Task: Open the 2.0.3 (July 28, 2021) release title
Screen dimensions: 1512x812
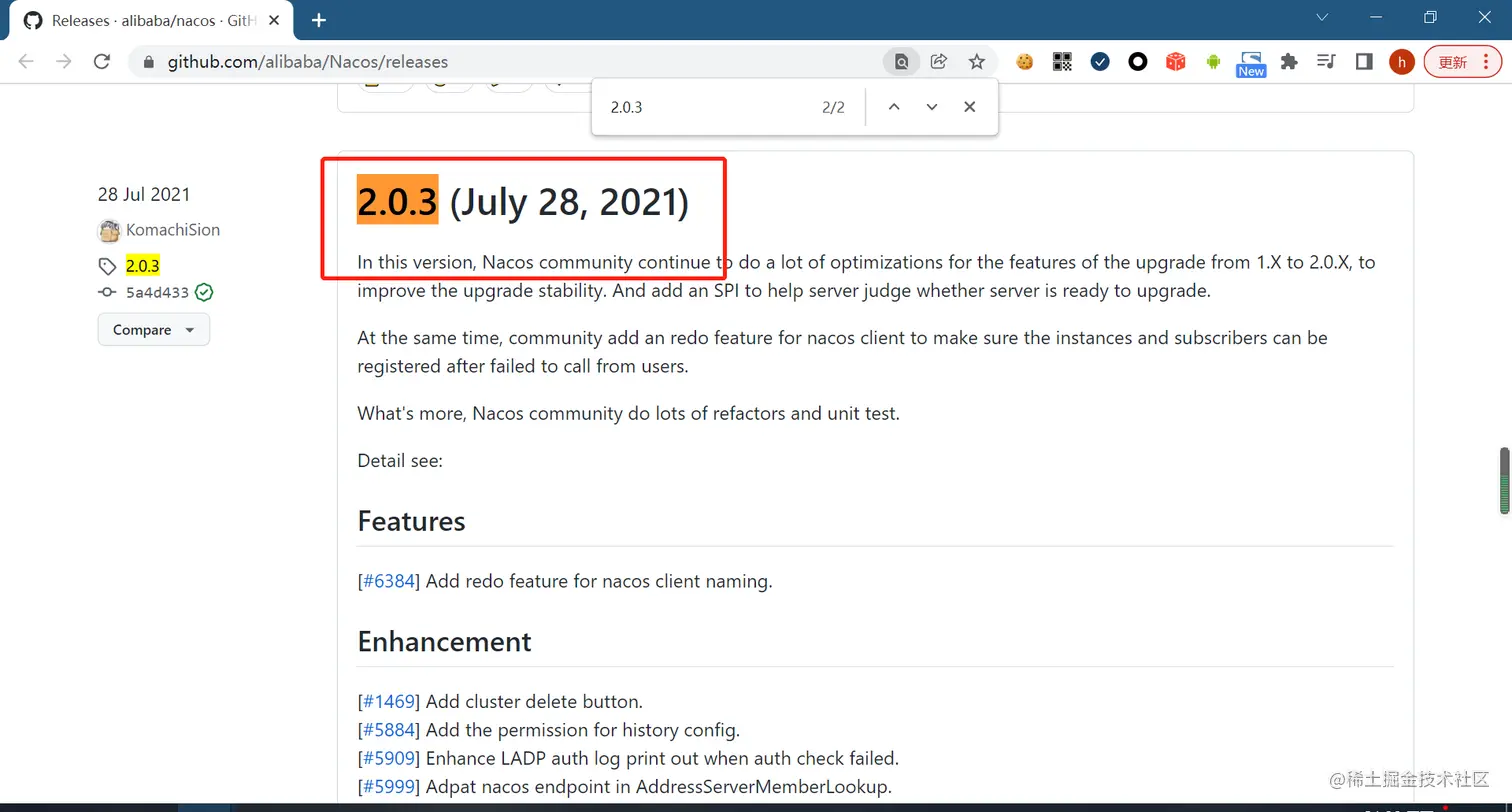Action: (x=523, y=202)
